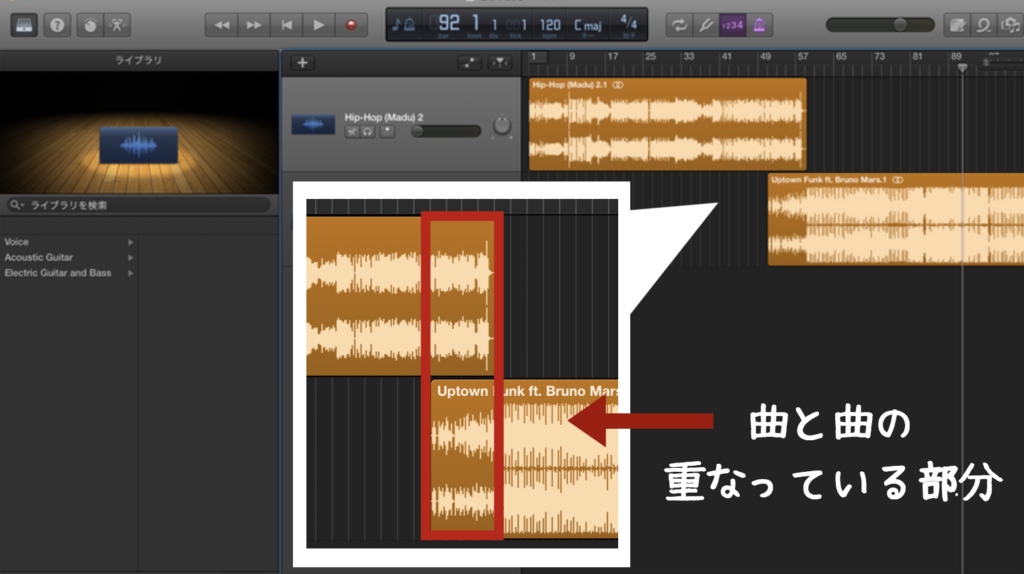Click ruler at bar 33
The height and width of the screenshot is (574, 1024).
pos(688,57)
